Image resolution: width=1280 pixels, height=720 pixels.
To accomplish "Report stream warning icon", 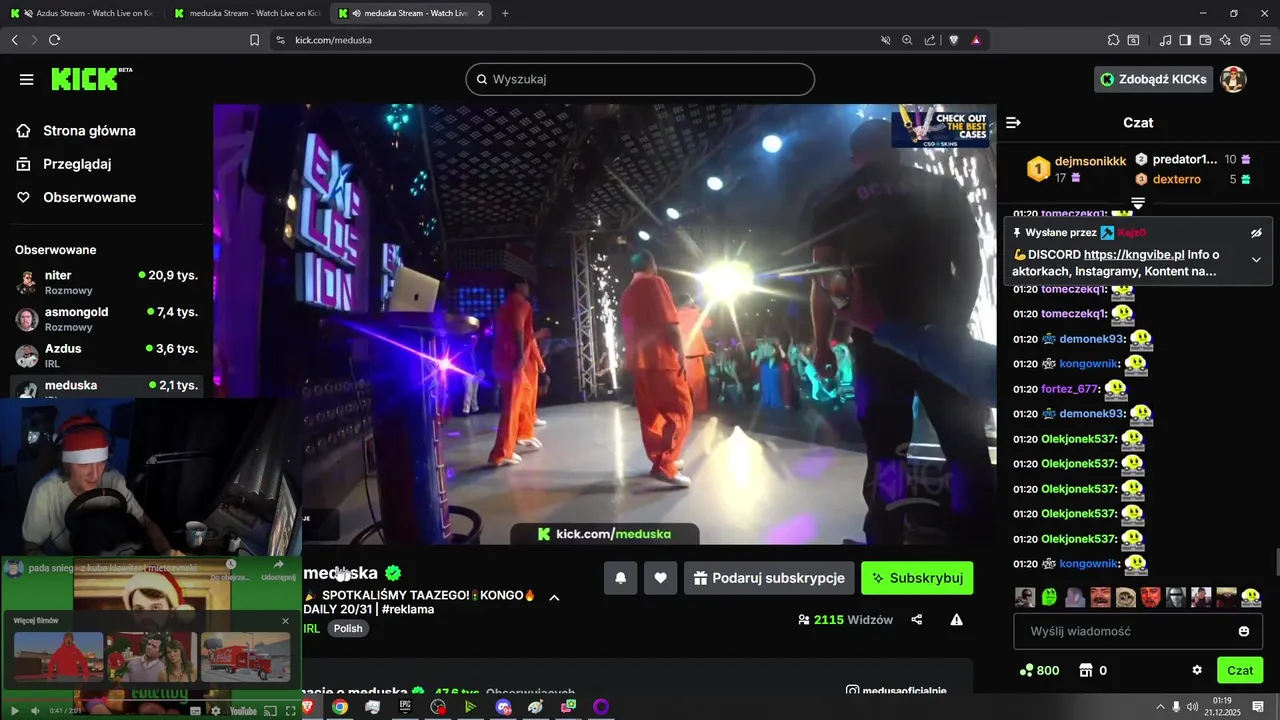I will pos(956,620).
